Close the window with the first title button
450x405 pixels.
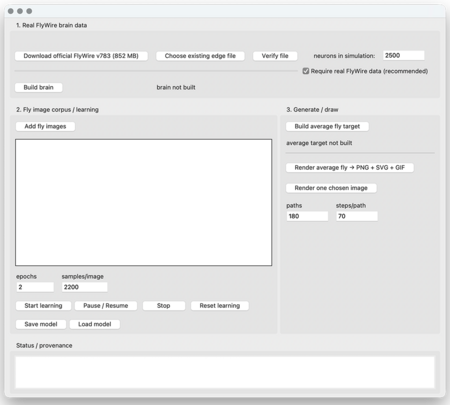[x=11, y=11]
